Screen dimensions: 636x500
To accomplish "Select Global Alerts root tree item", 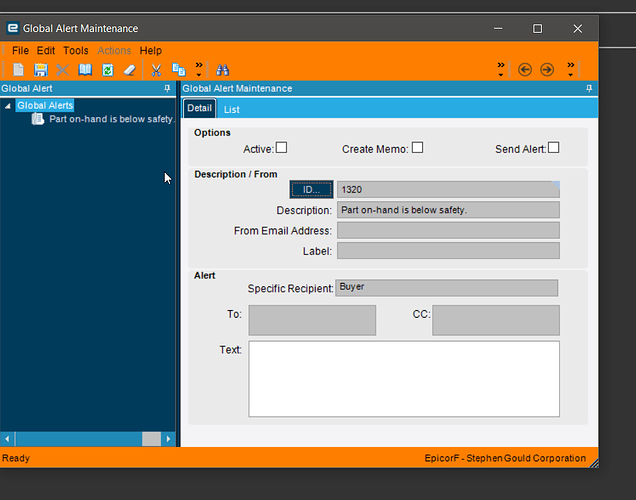I will pyautogui.click(x=45, y=105).
